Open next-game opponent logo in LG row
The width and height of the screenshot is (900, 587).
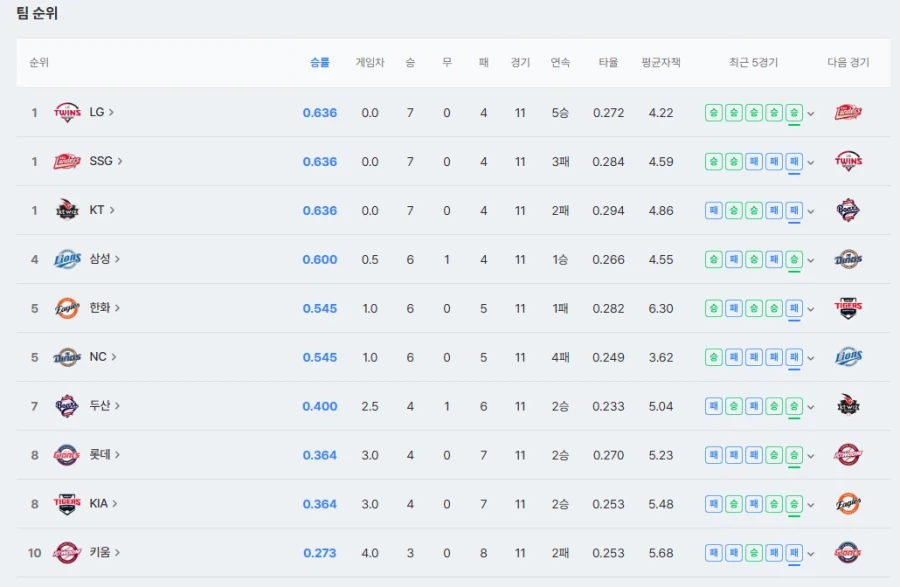click(848, 112)
